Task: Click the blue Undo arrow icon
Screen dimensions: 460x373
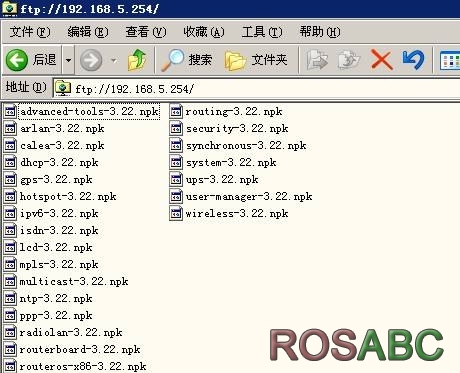Action: click(413, 60)
